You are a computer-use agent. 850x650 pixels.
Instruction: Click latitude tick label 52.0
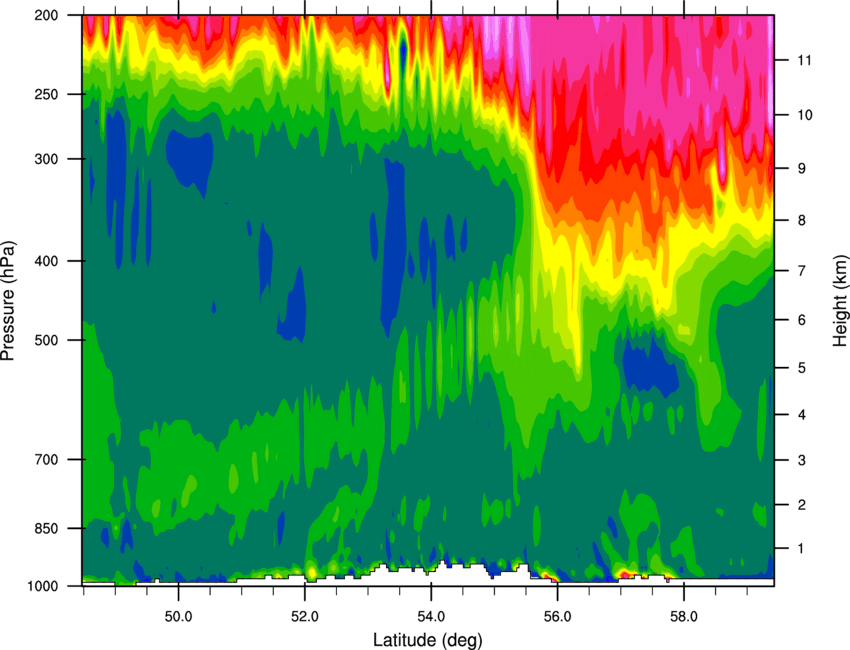(x=305, y=617)
